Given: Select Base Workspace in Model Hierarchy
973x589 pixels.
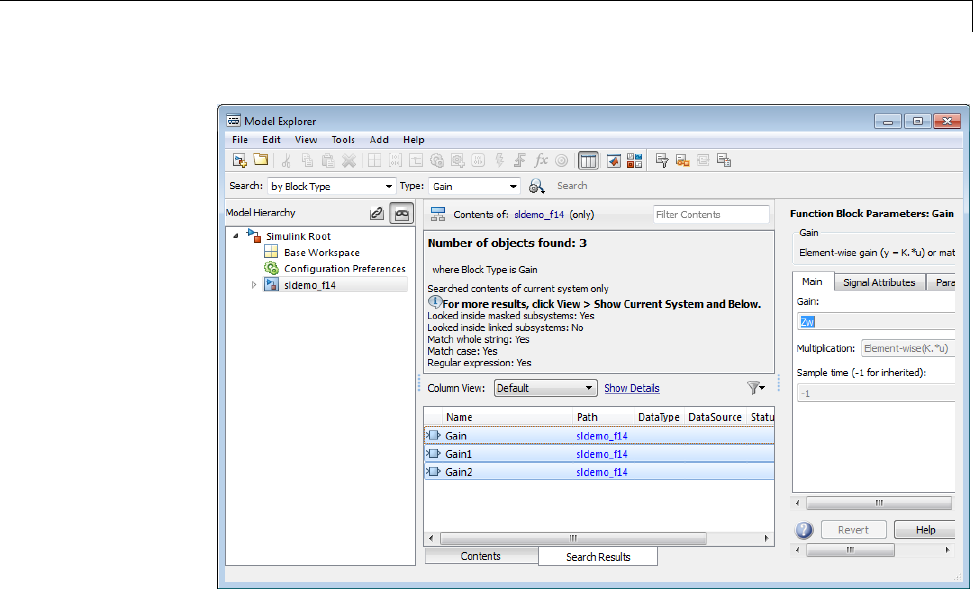Looking at the screenshot, I should tap(321, 253).
